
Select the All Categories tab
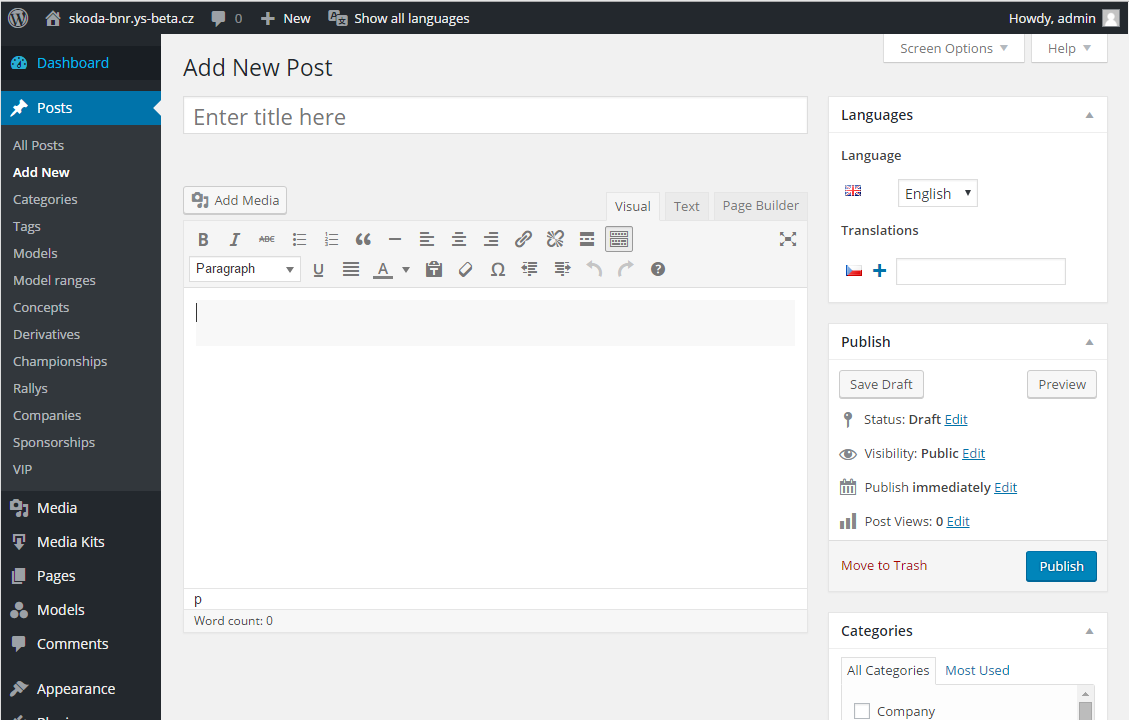888,670
